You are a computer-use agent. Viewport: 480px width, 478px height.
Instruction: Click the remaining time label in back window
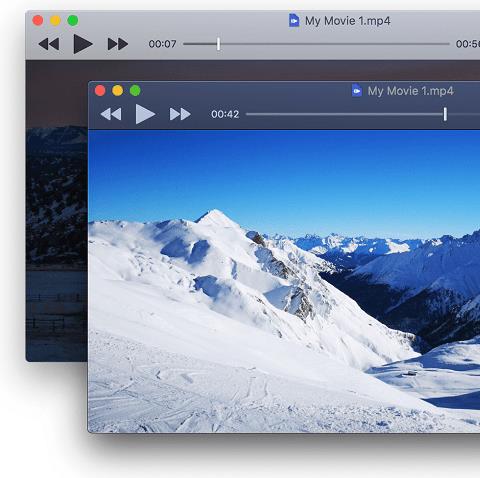tap(468, 44)
